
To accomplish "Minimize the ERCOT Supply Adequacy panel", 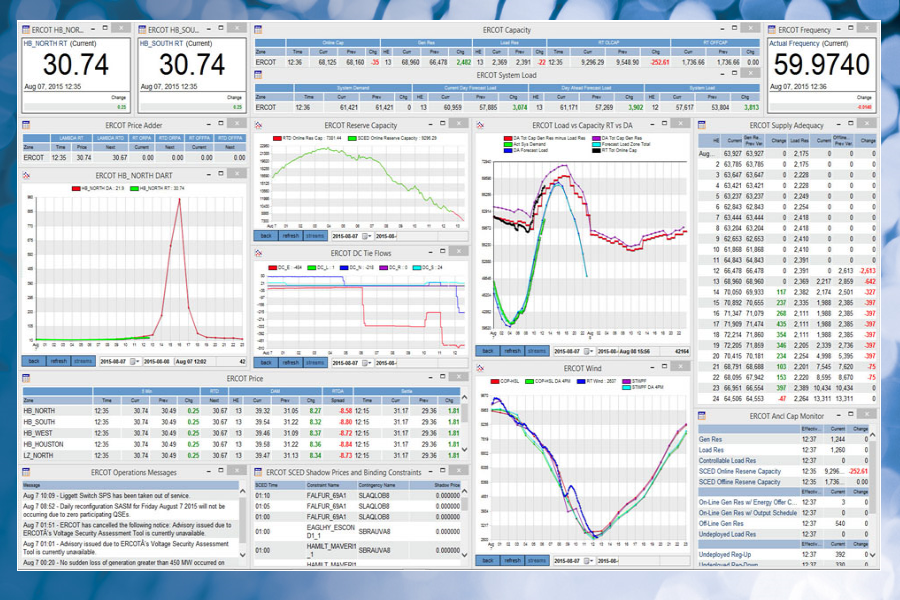I will point(839,123).
